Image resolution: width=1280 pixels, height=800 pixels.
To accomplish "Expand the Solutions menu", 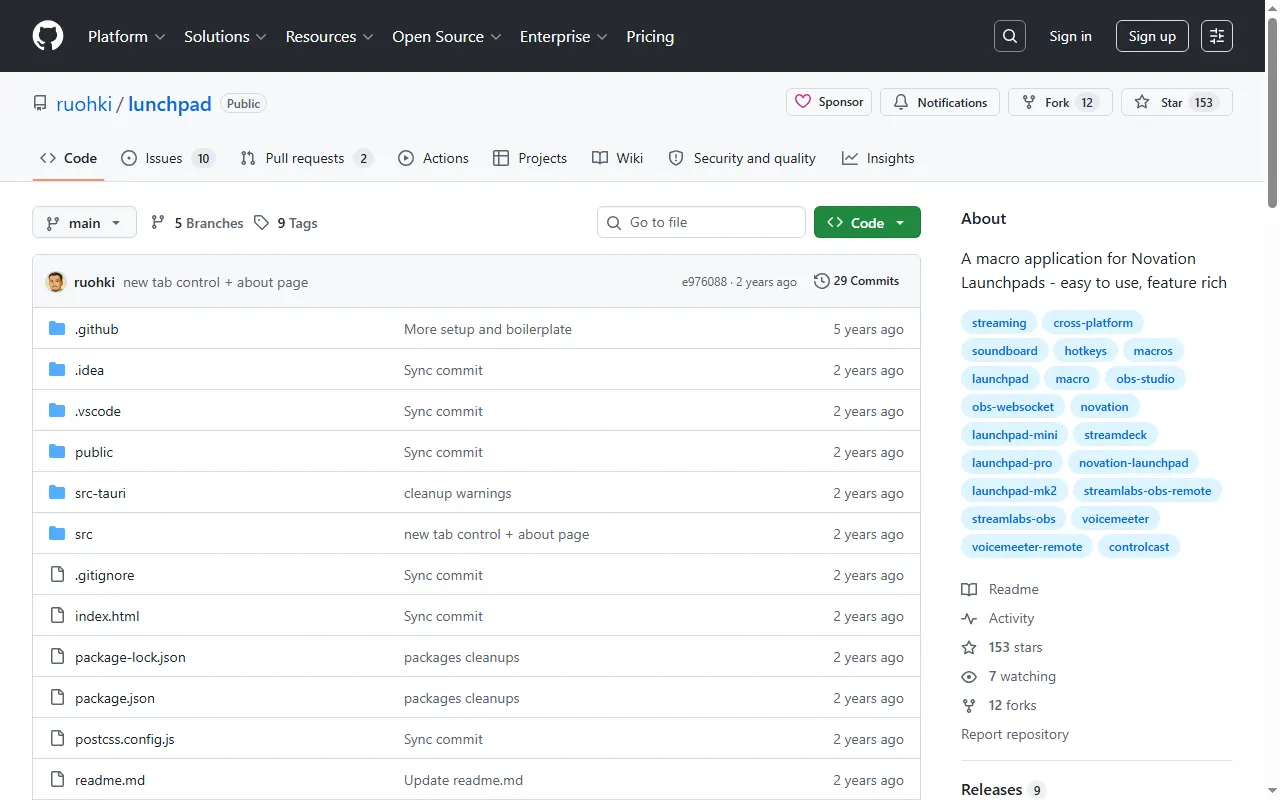I will click(225, 36).
